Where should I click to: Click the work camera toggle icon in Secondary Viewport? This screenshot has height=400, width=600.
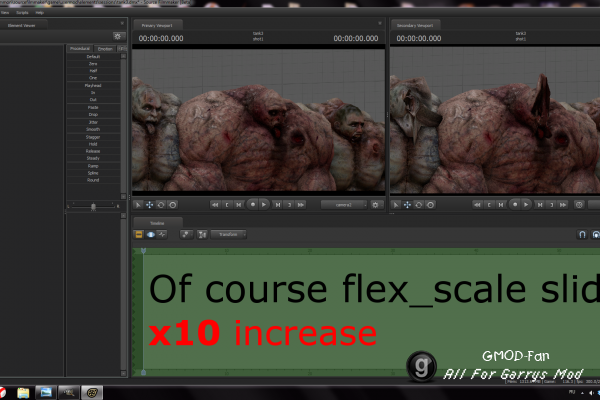(x=579, y=205)
